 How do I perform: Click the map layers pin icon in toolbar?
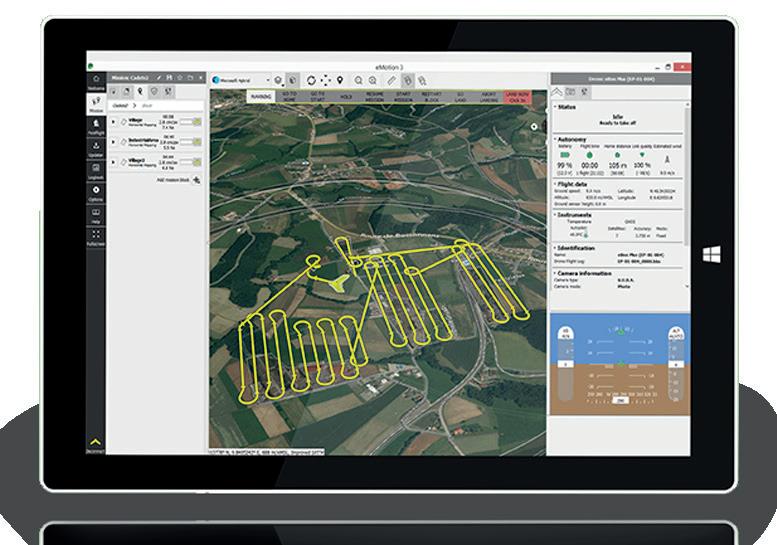(278, 80)
